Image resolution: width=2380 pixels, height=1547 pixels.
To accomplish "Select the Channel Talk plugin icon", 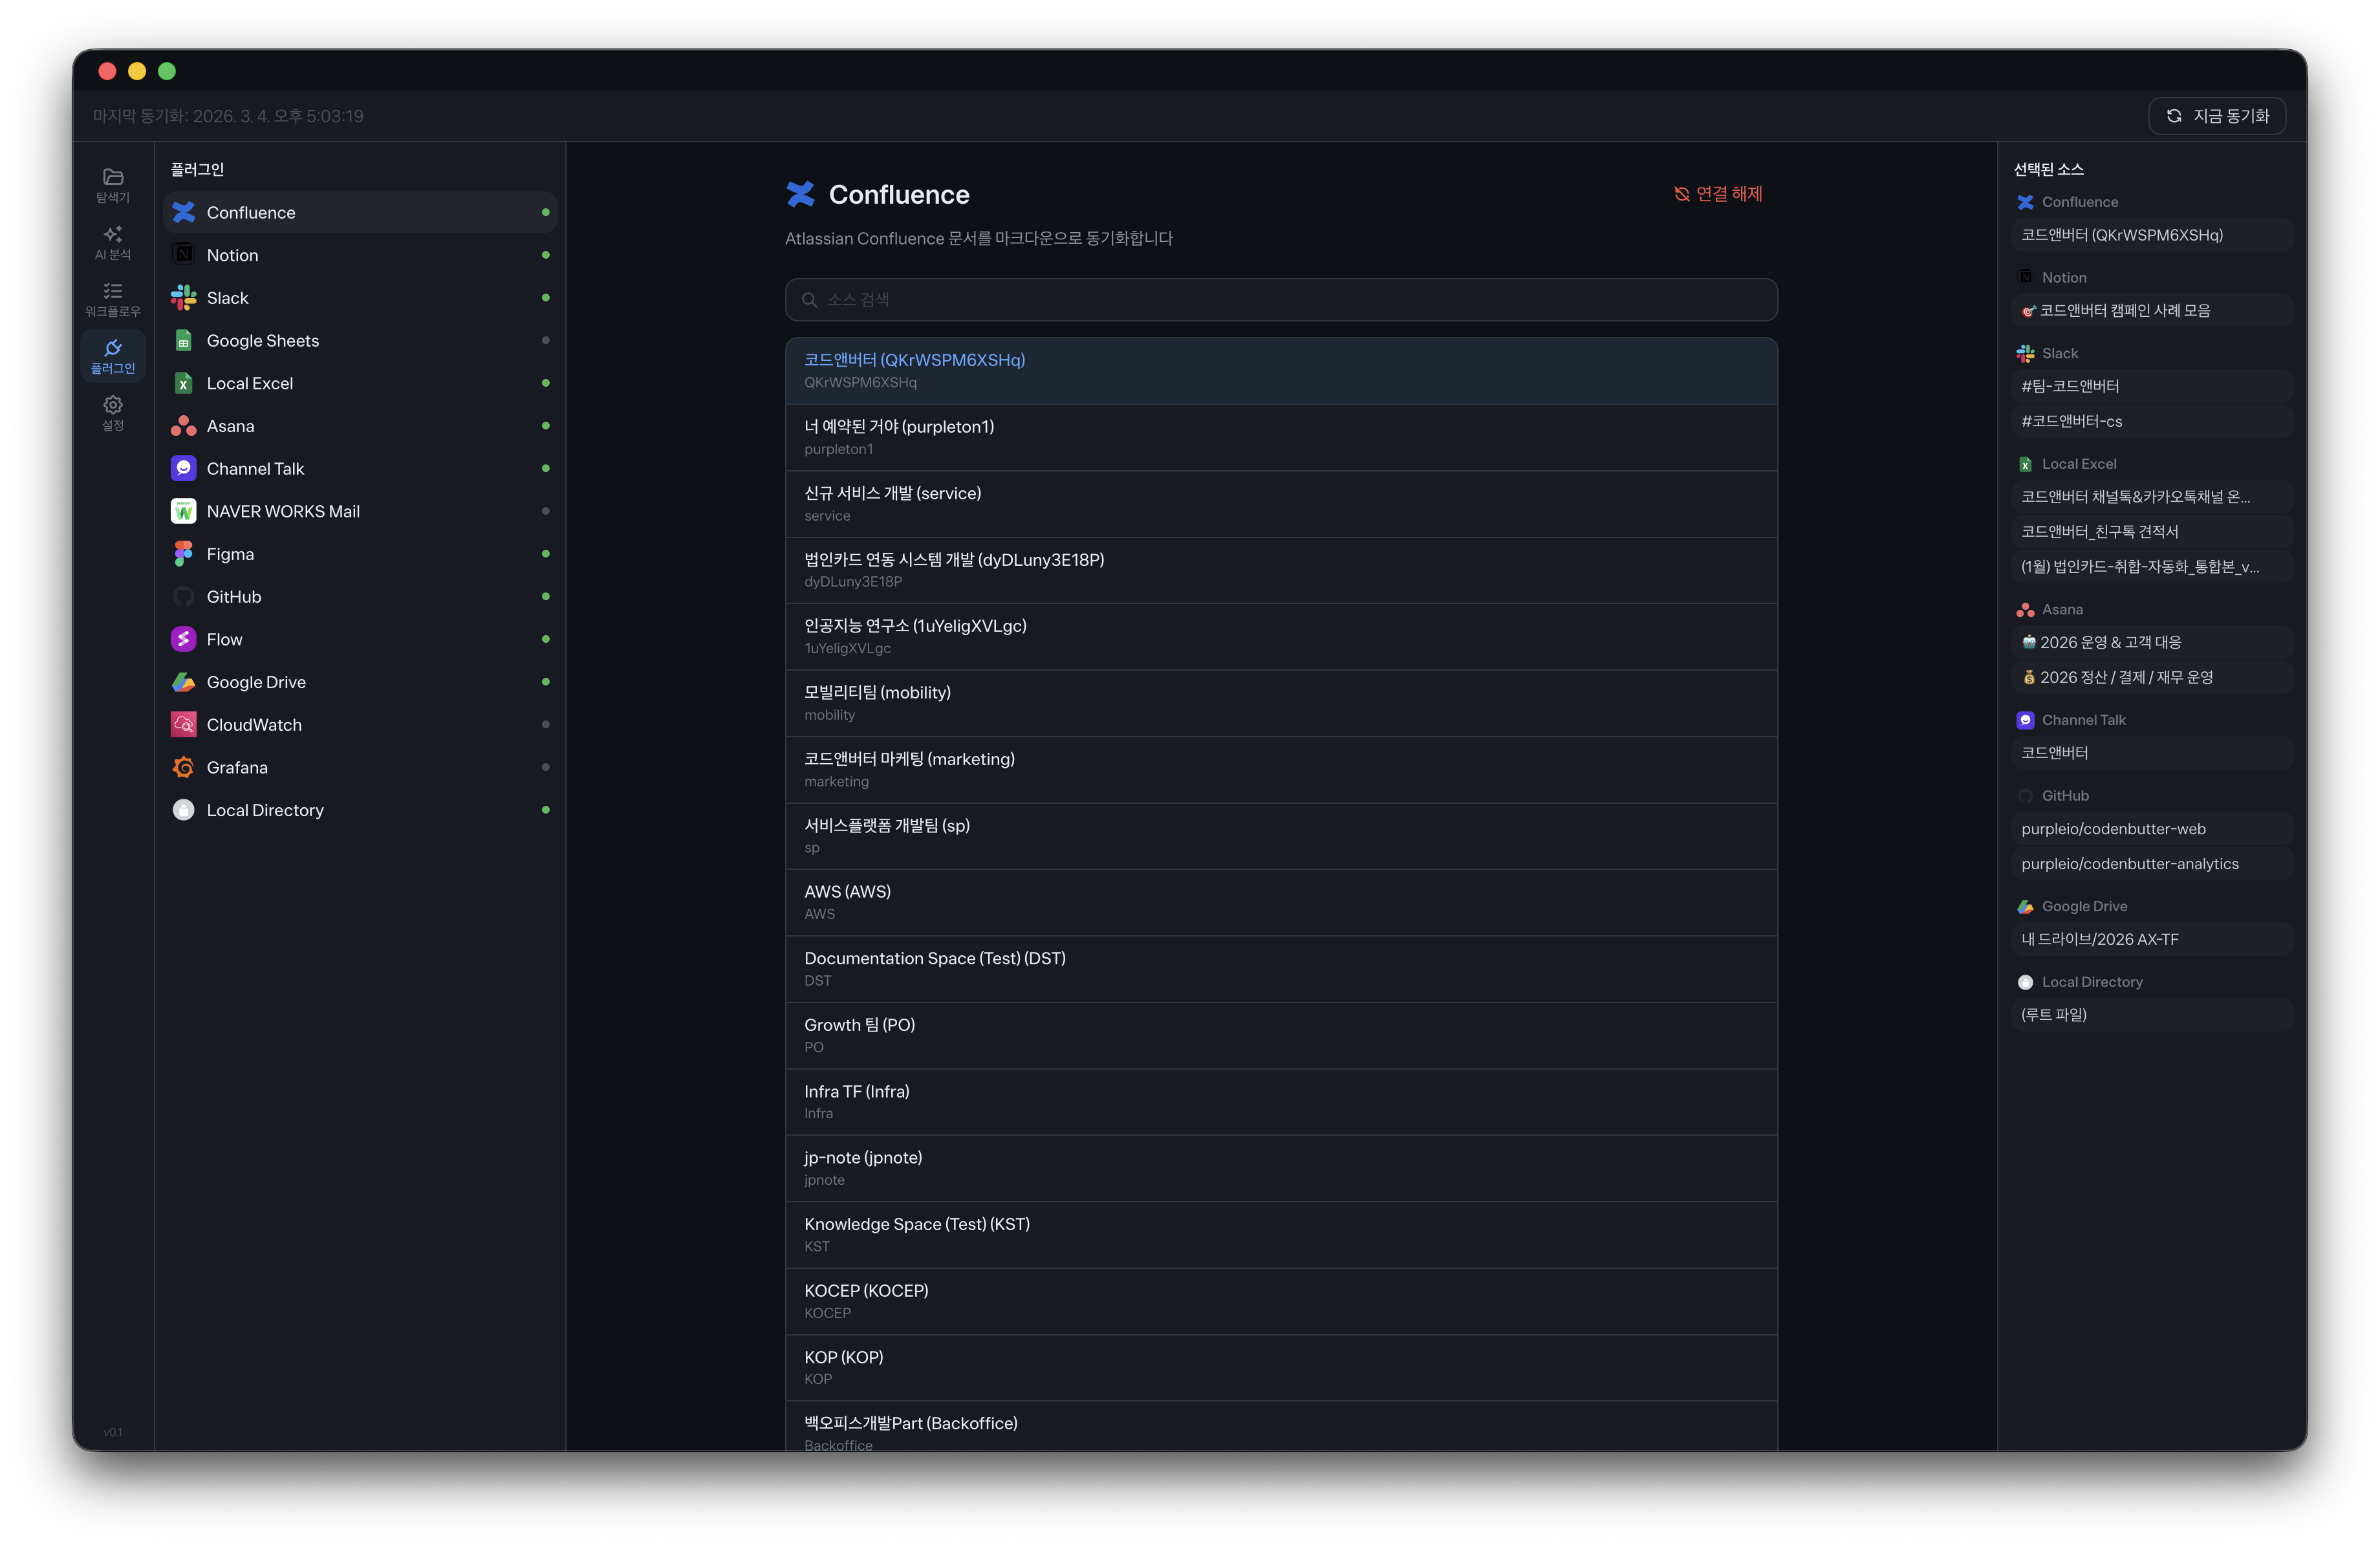I will coord(184,468).
